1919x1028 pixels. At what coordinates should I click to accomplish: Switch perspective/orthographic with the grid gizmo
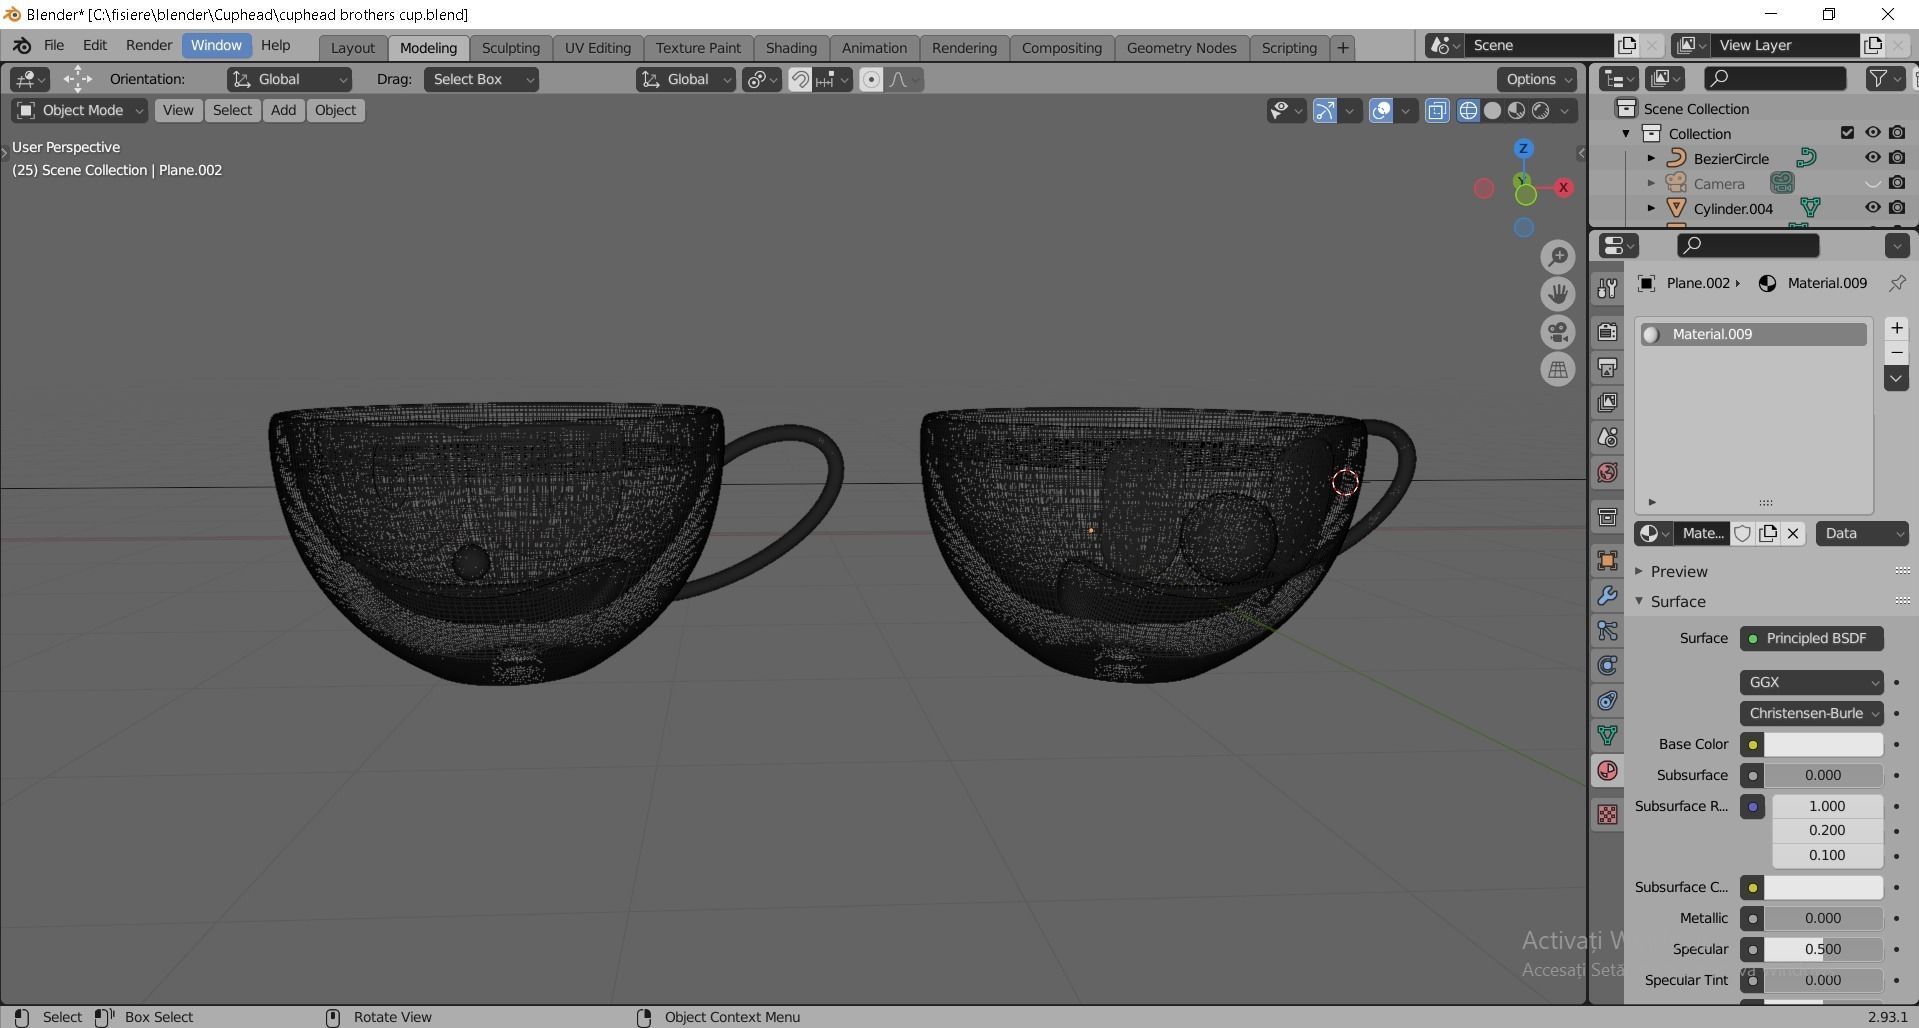1558,370
